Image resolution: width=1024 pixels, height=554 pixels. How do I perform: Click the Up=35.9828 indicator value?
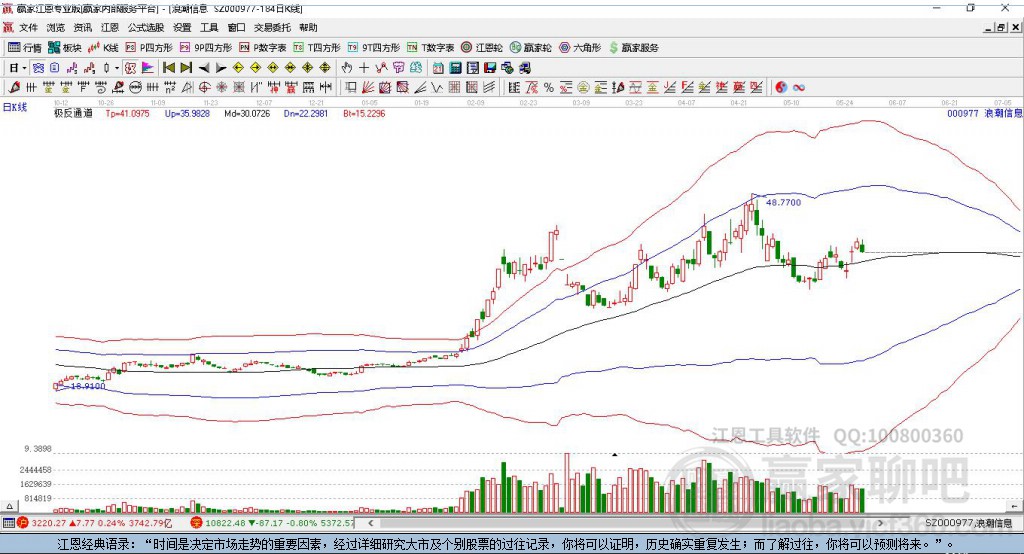click(x=187, y=113)
